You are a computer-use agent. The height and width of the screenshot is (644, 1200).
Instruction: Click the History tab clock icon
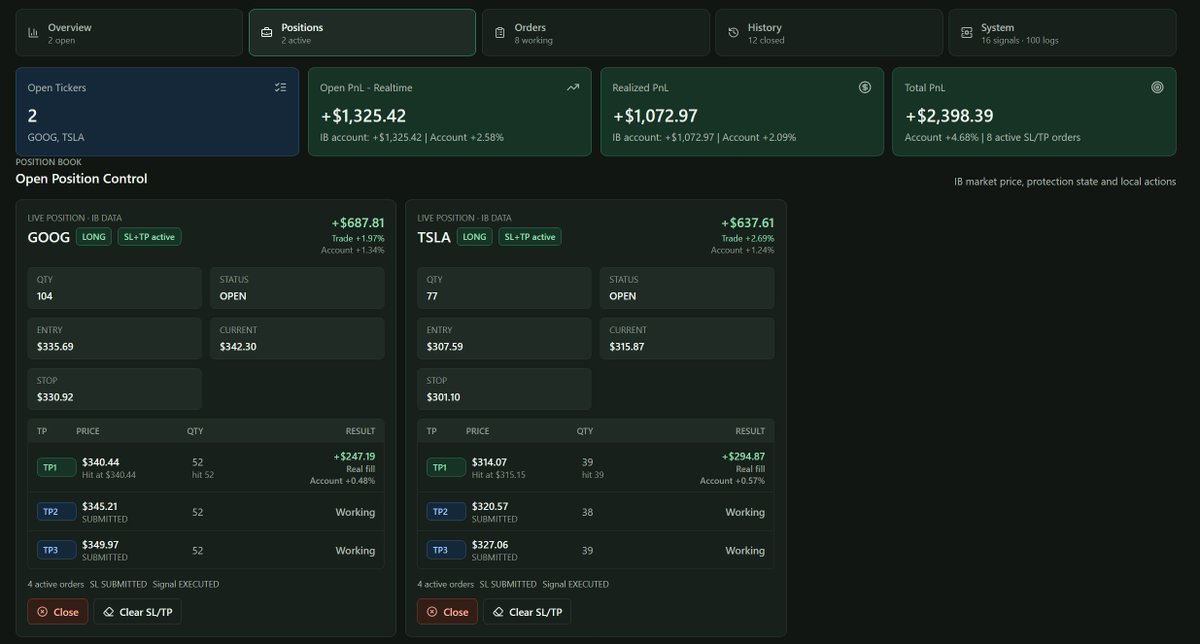point(733,33)
